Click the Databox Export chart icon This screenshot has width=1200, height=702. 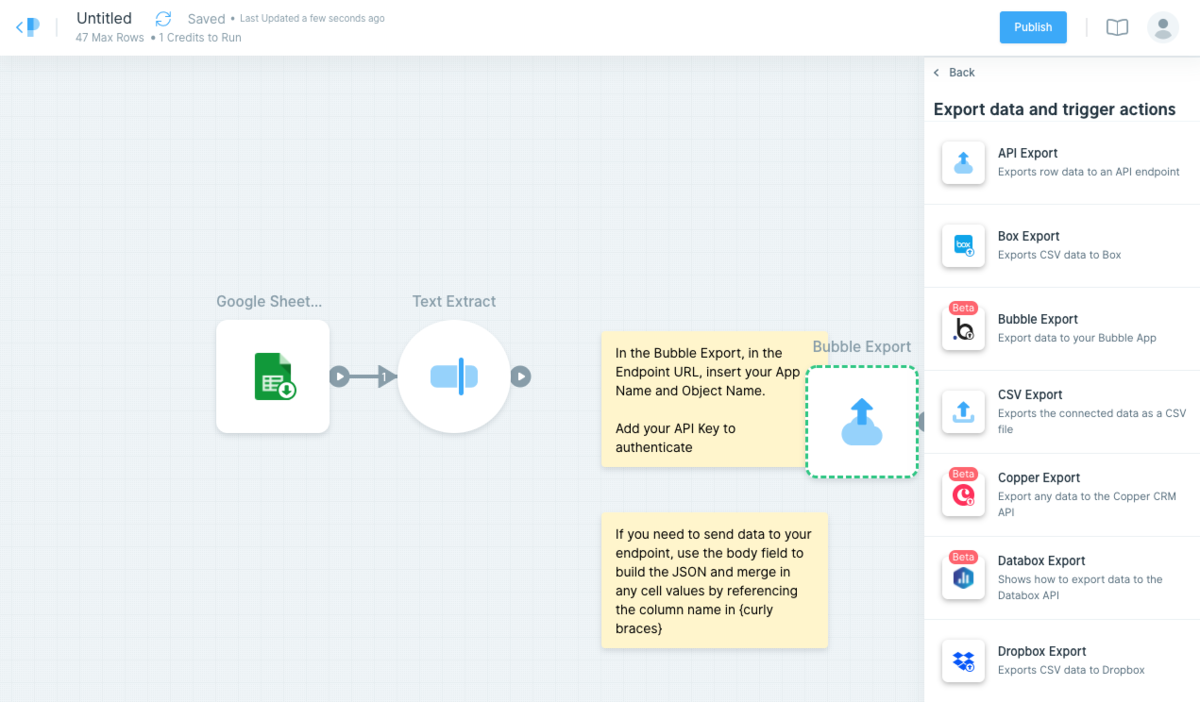[x=964, y=577]
